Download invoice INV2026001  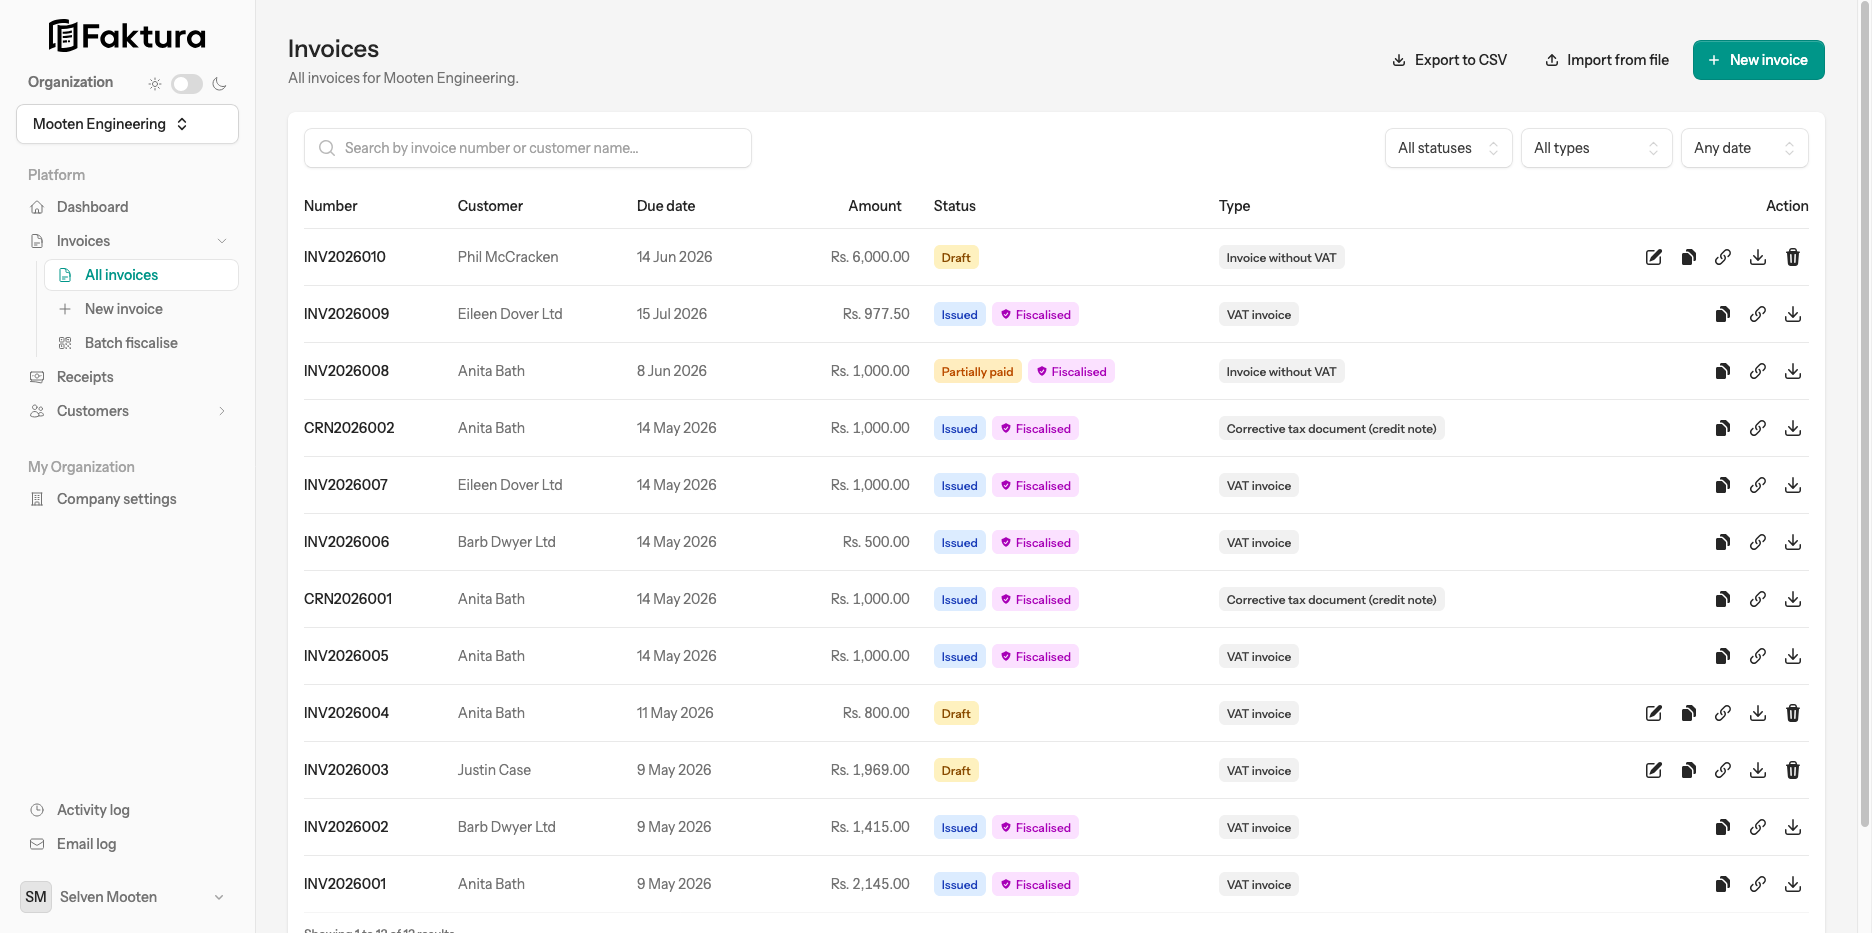pyautogui.click(x=1793, y=884)
